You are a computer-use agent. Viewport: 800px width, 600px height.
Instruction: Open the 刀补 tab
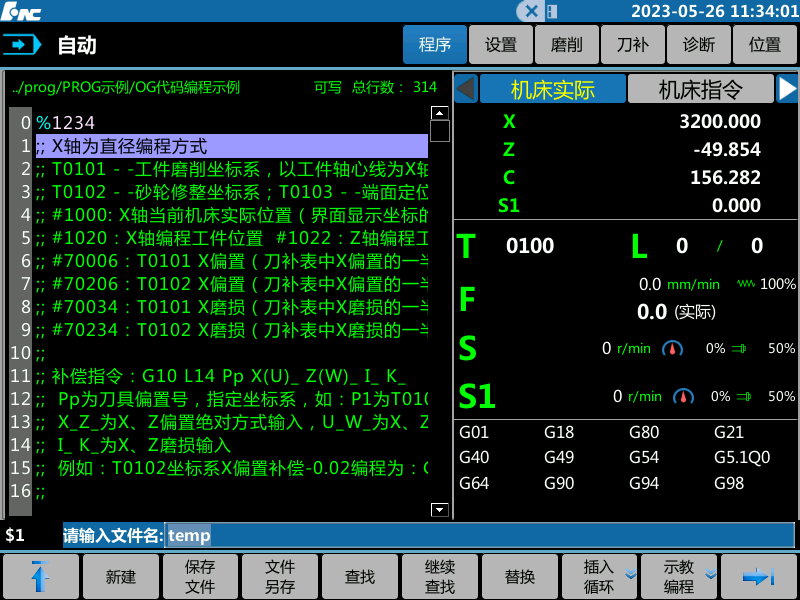(x=632, y=45)
